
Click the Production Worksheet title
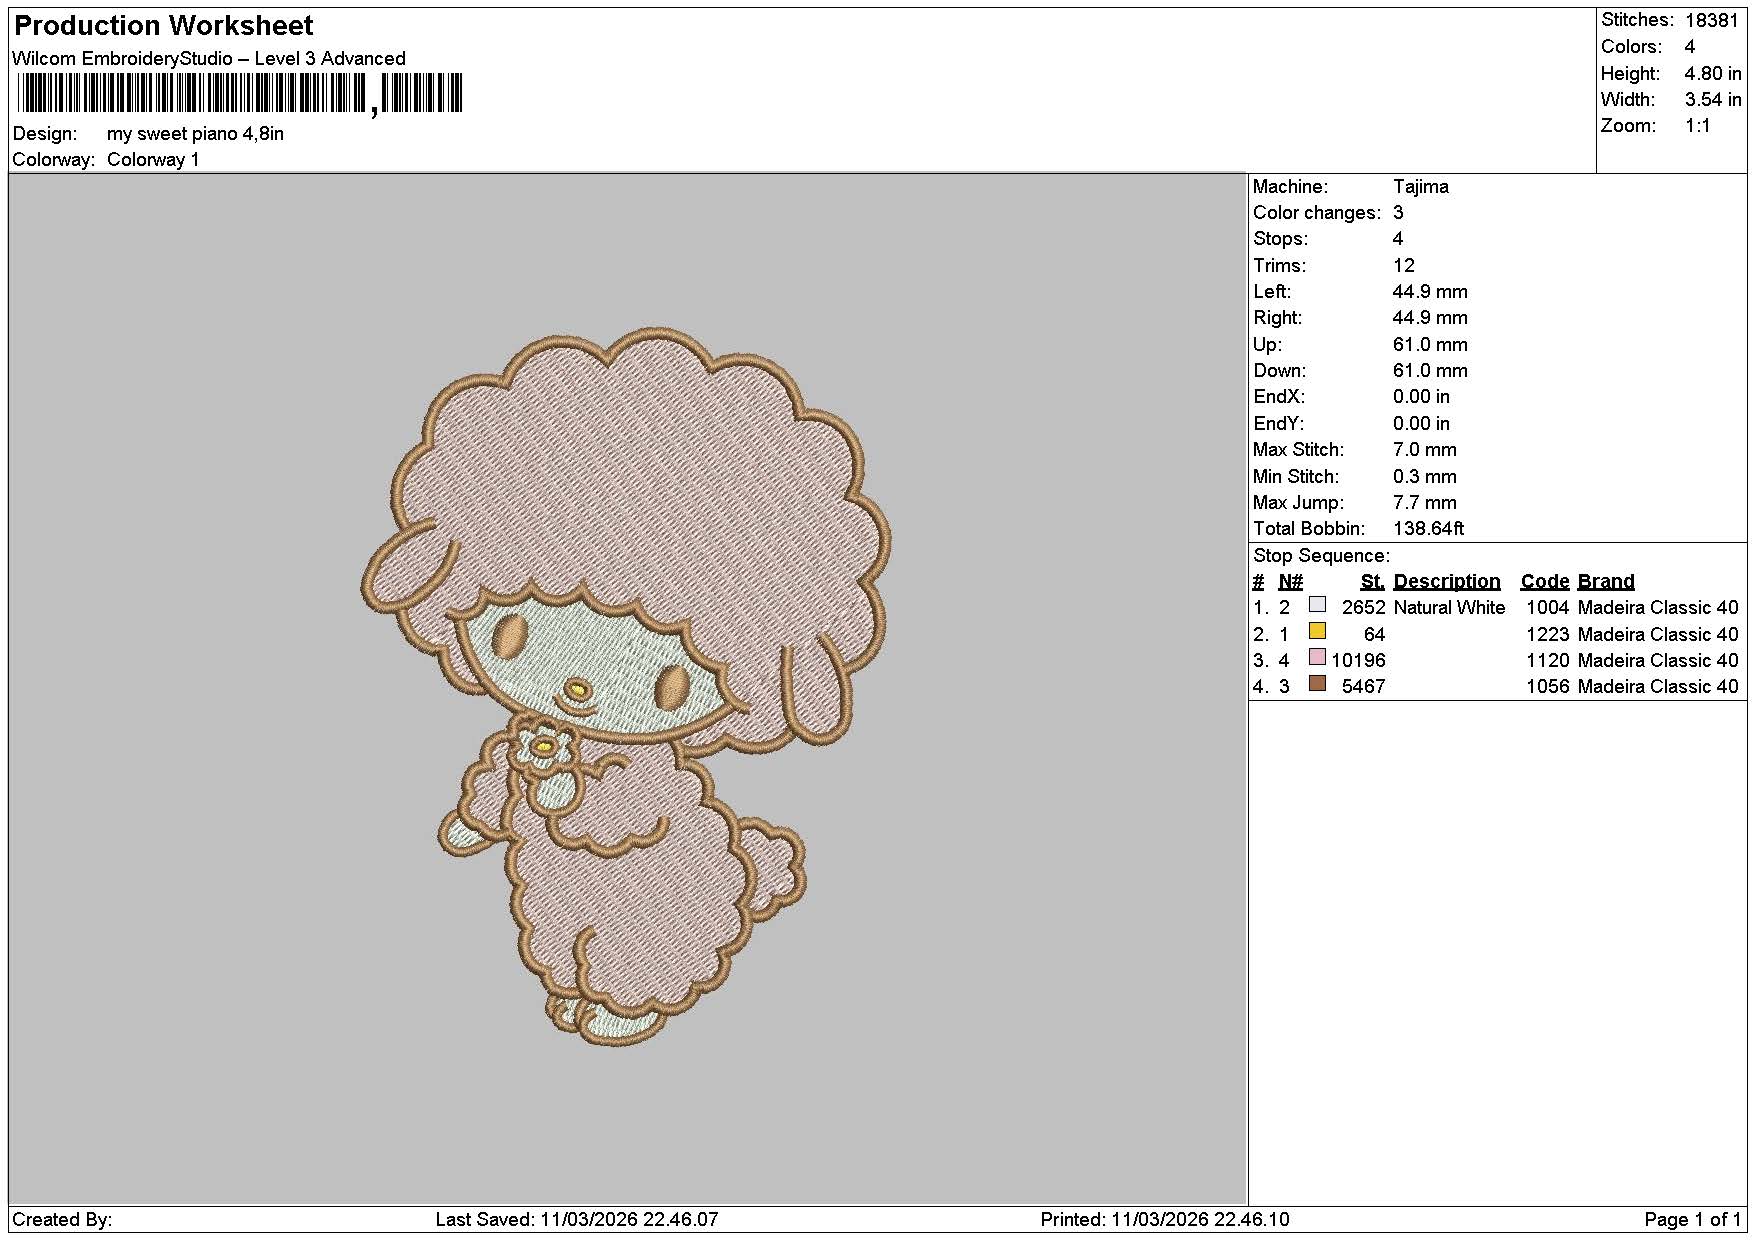[x=164, y=25]
